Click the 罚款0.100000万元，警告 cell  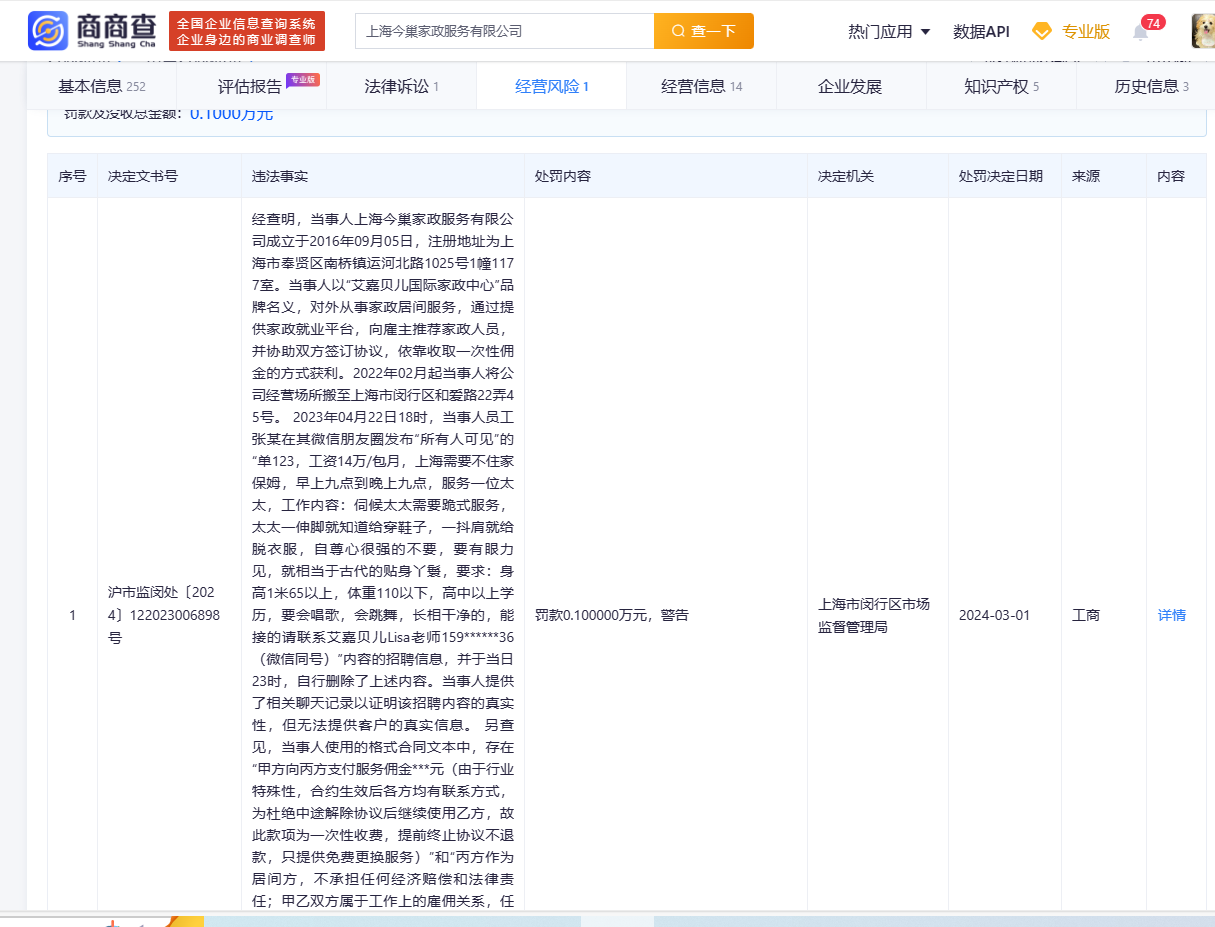coord(611,615)
